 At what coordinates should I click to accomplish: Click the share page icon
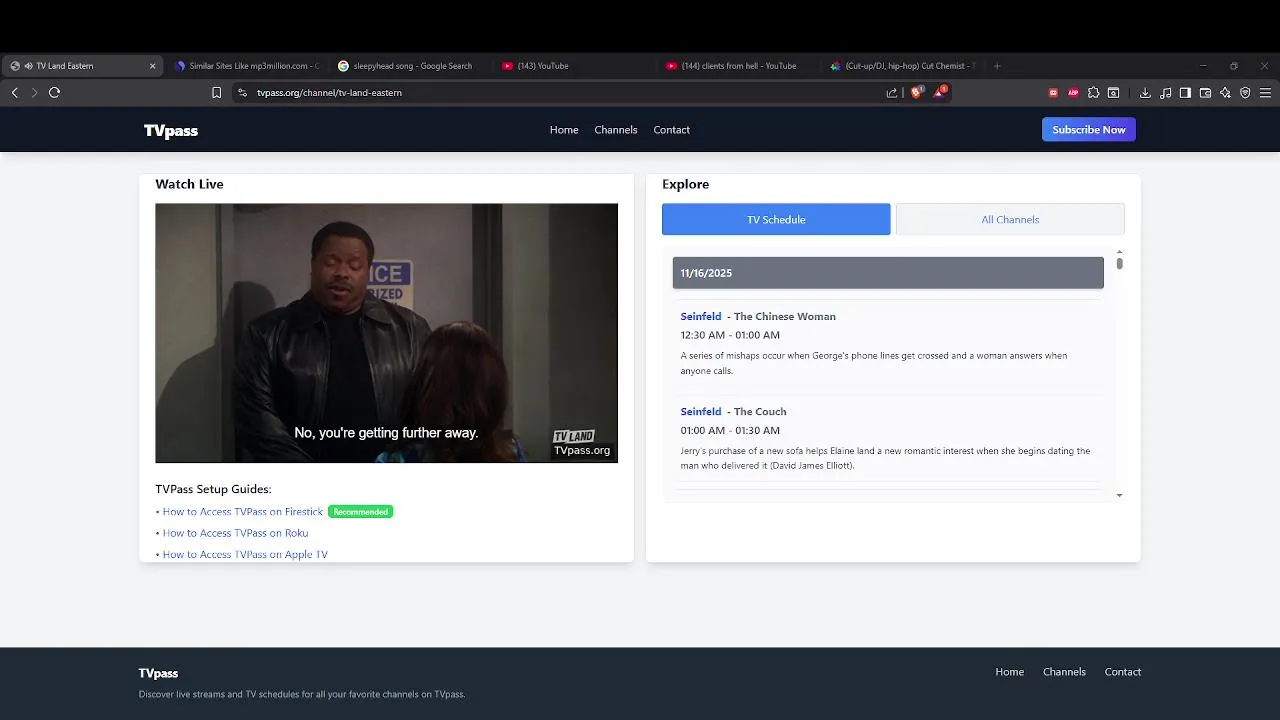click(x=892, y=92)
